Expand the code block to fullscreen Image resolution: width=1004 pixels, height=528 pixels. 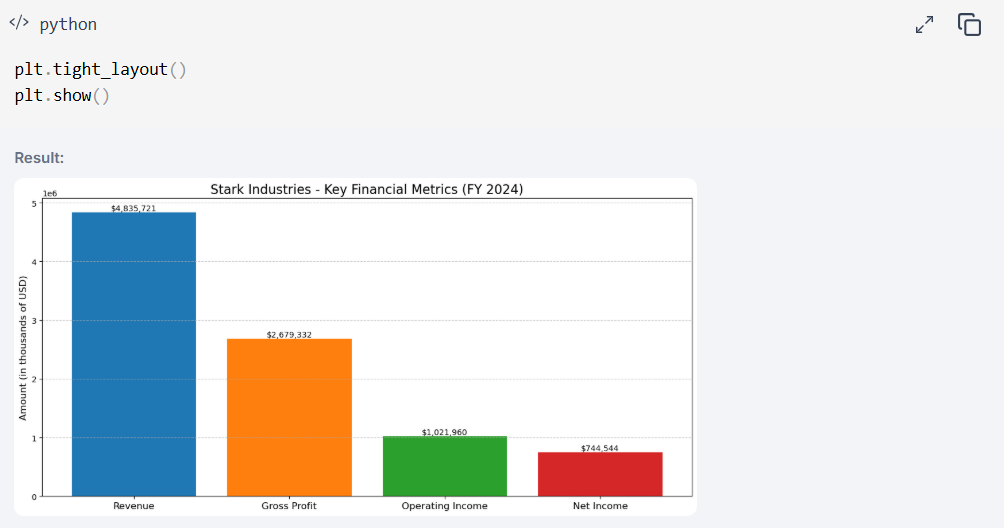coord(924,25)
